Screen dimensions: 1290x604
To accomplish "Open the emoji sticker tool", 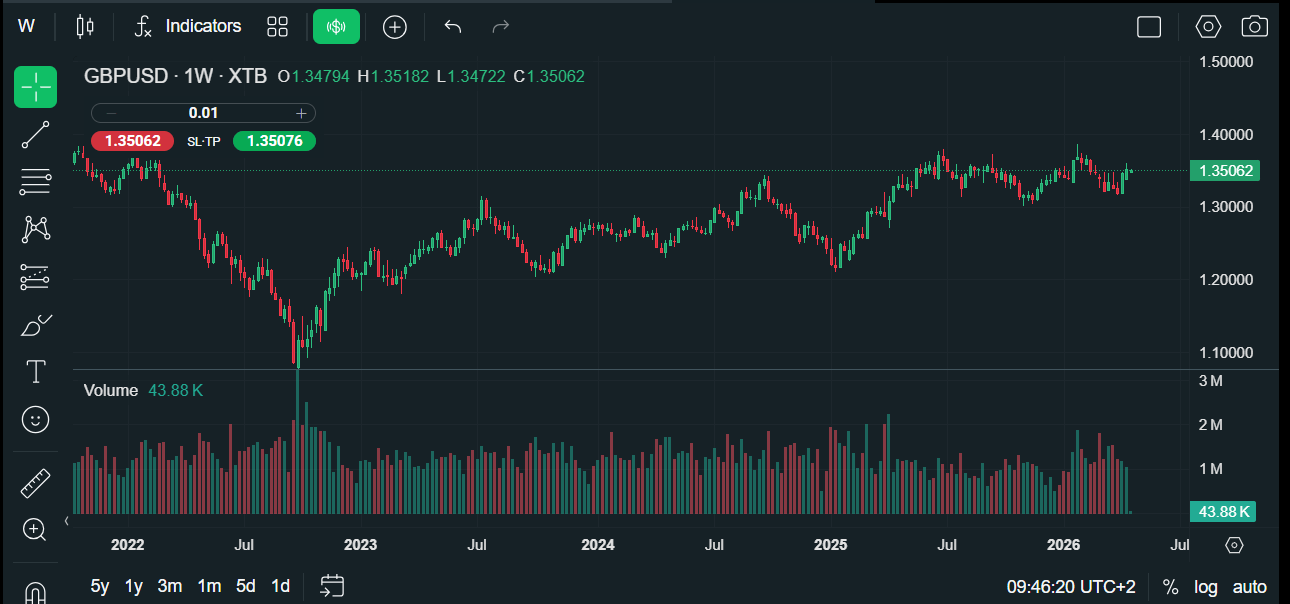I will point(35,420).
